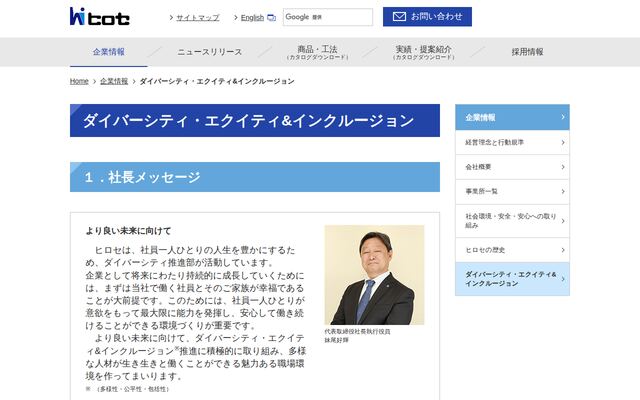Click the page title ダイバーシティ・エクイティ&インクルージョン banner
The width and height of the screenshot is (640, 400).
[255, 120]
